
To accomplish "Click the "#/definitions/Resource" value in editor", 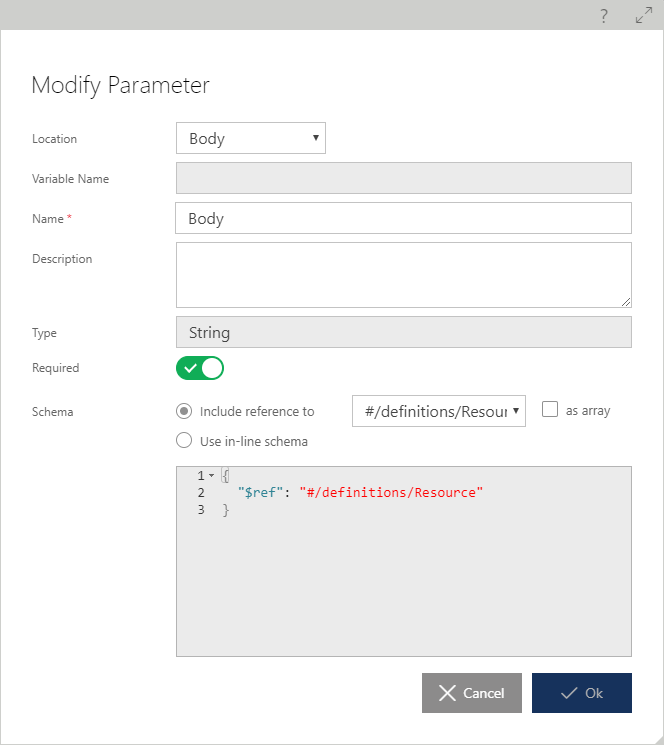I will point(391,492).
